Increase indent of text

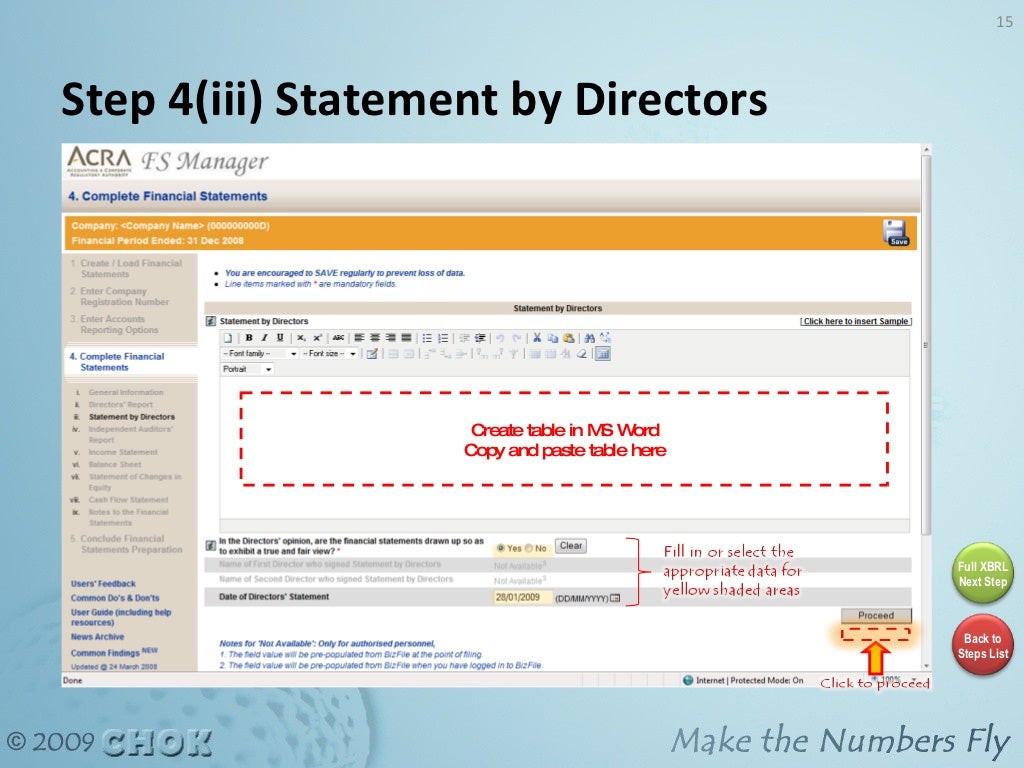pos(480,338)
